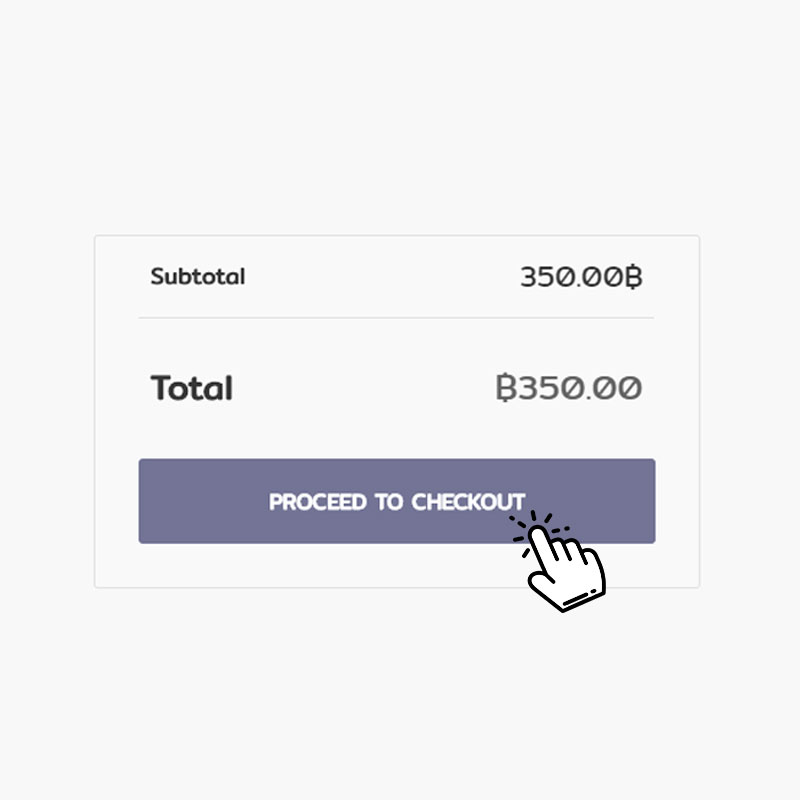Click the bold Total label

tap(191, 388)
